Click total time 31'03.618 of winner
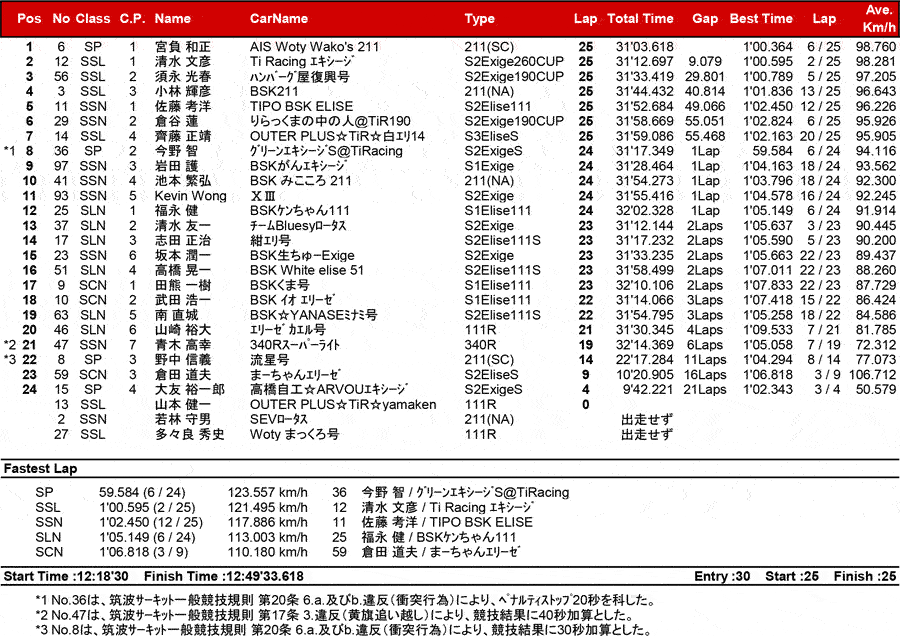This screenshot has height=636, width=900. pos(645,46)
